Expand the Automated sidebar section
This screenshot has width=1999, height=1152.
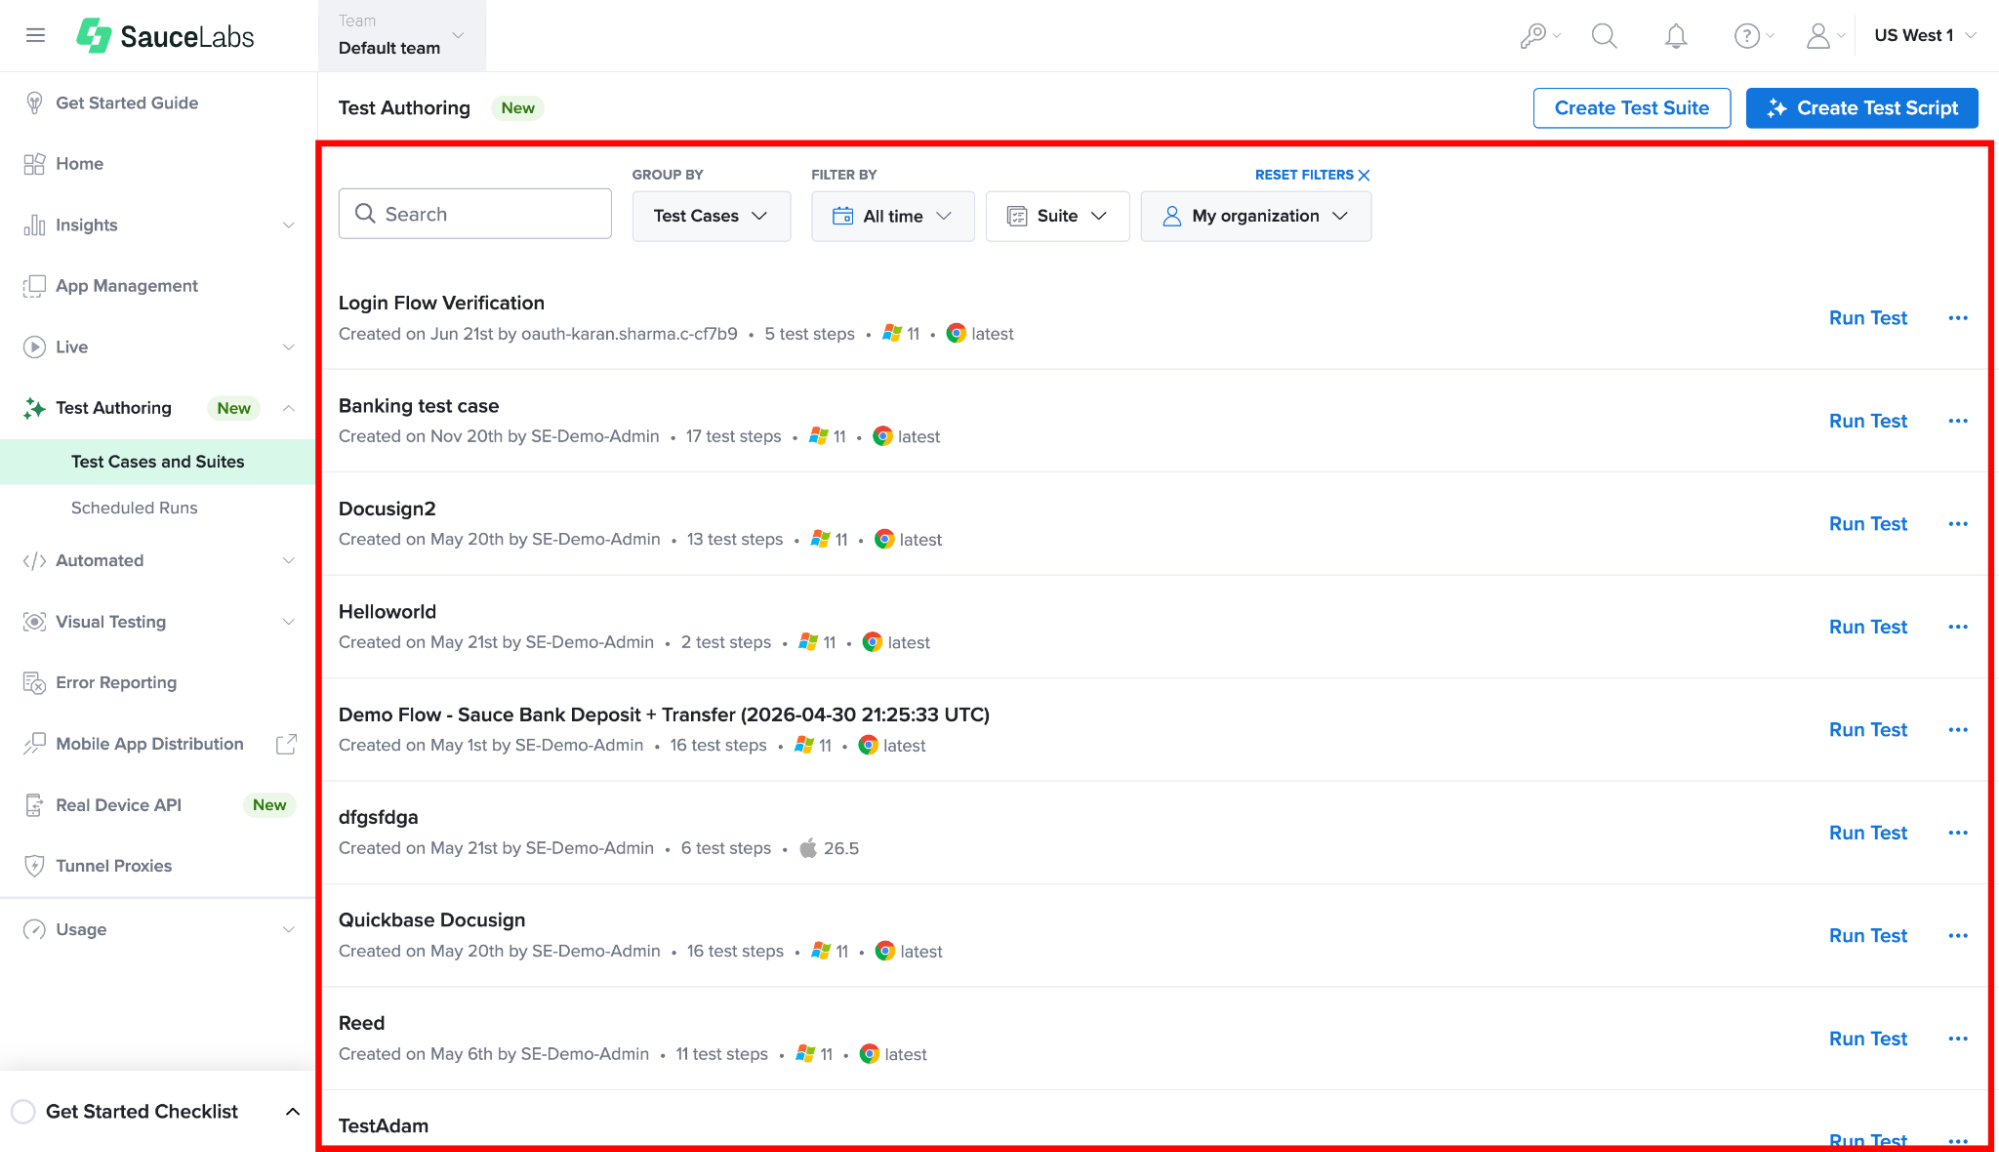288,561
